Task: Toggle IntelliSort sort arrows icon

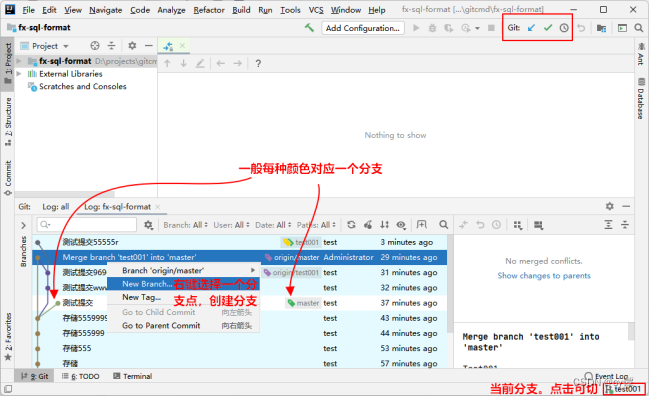Action: [385, 224]
